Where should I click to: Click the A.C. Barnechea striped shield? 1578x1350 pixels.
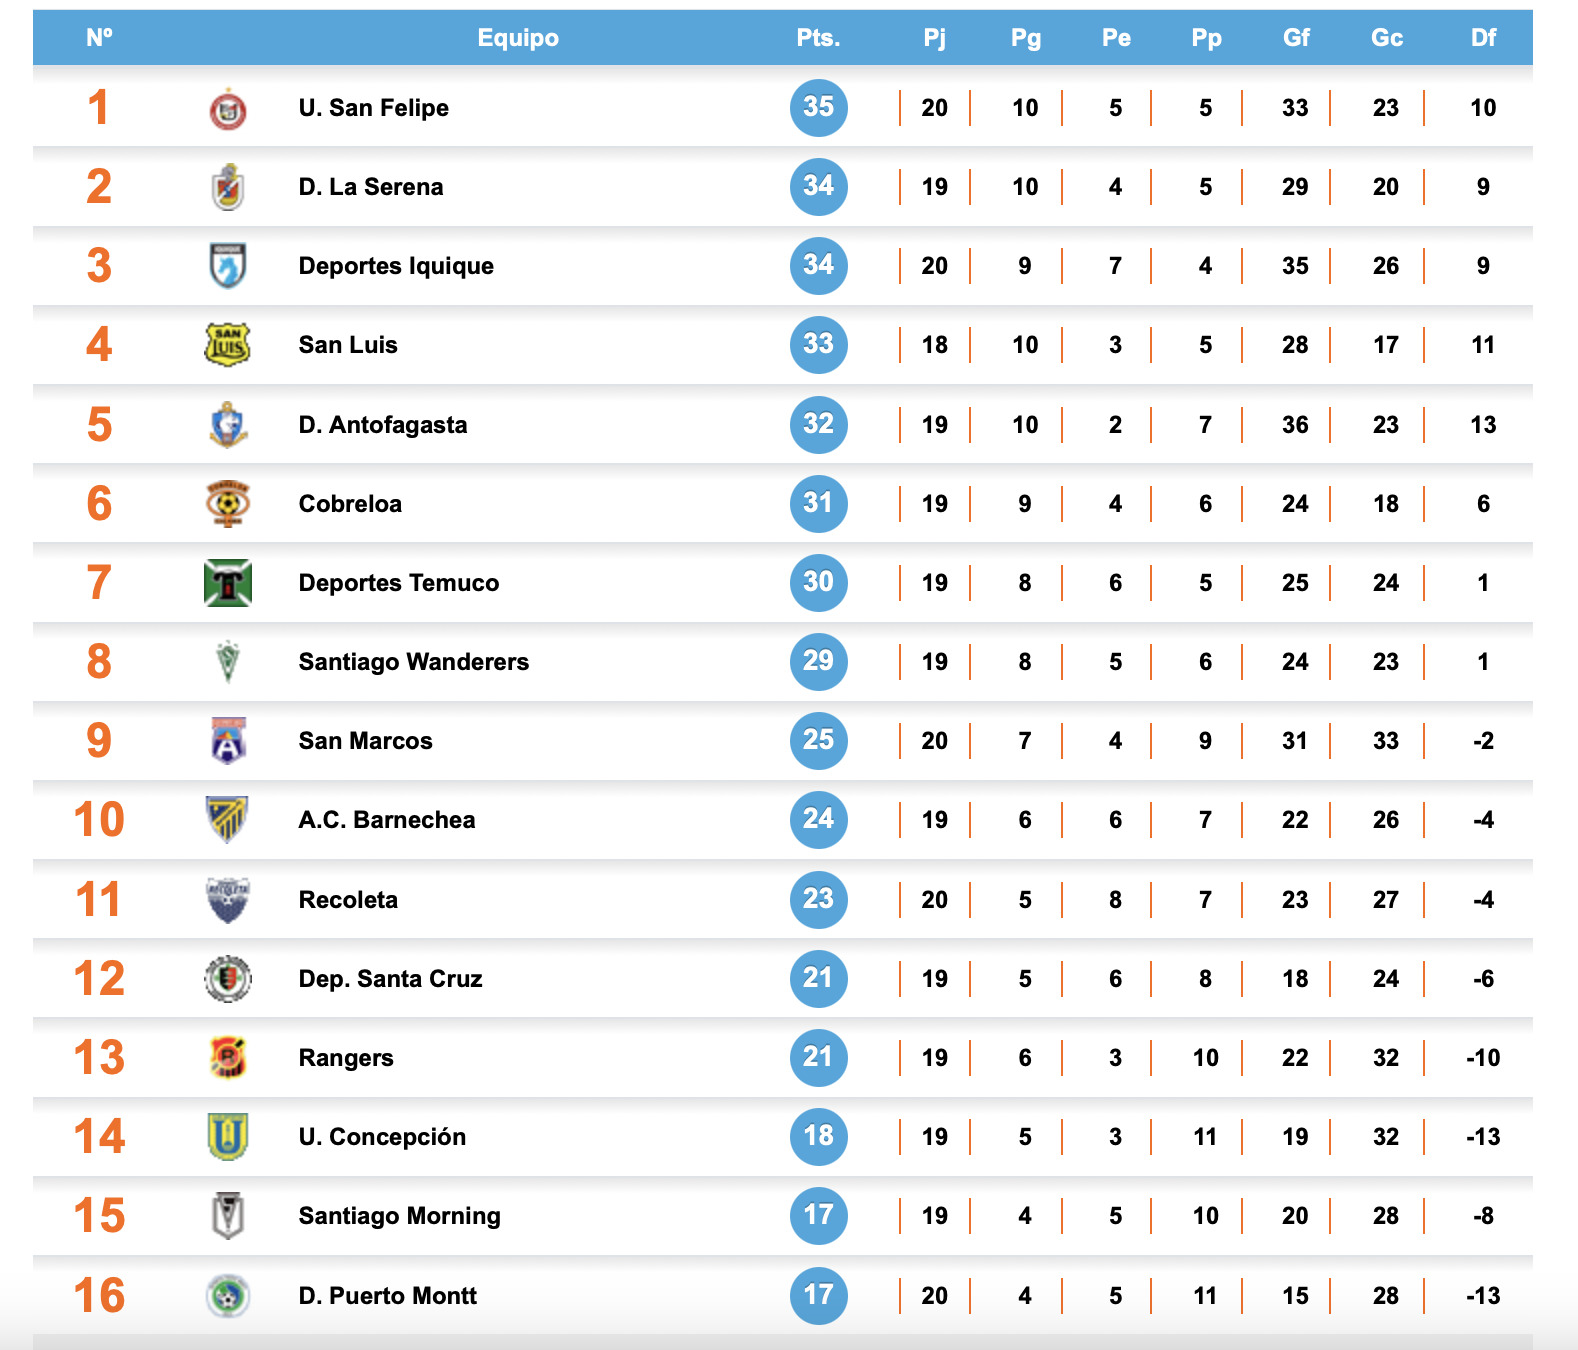(228, 820)
